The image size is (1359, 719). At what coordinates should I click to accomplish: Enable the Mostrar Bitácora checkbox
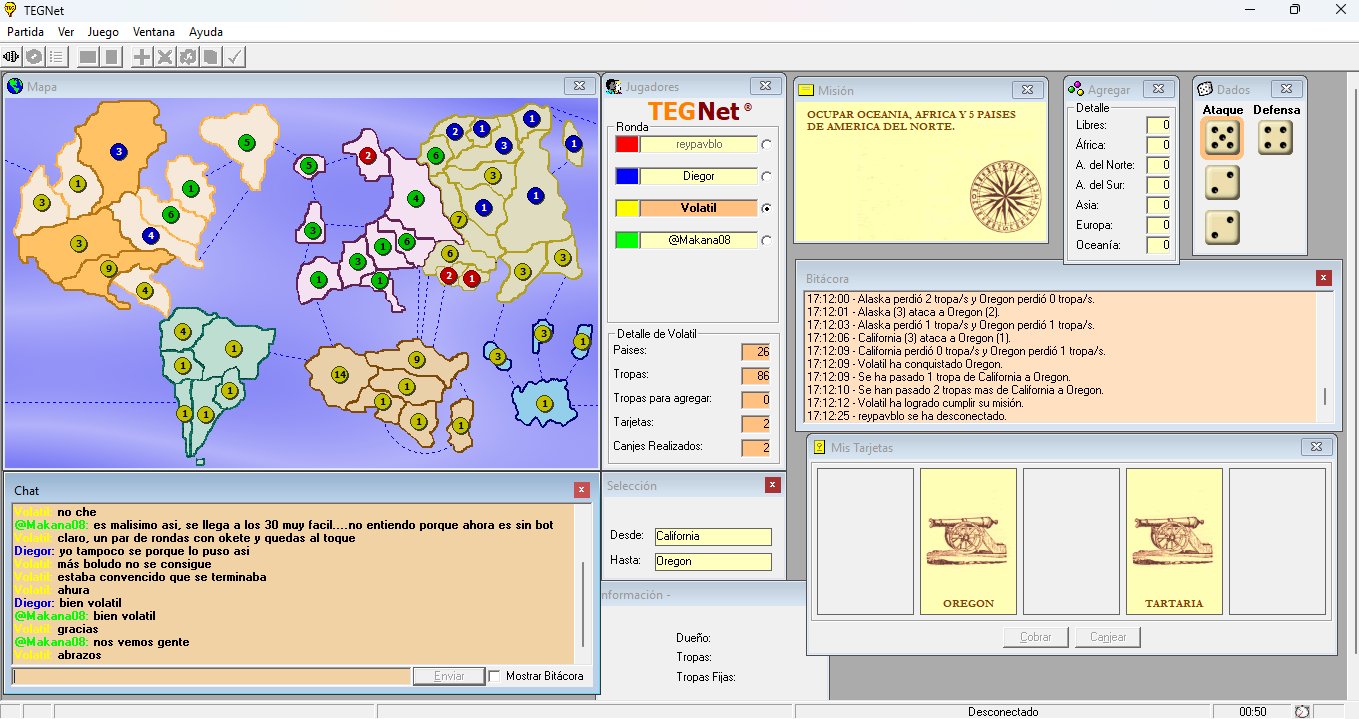[495, 676]
